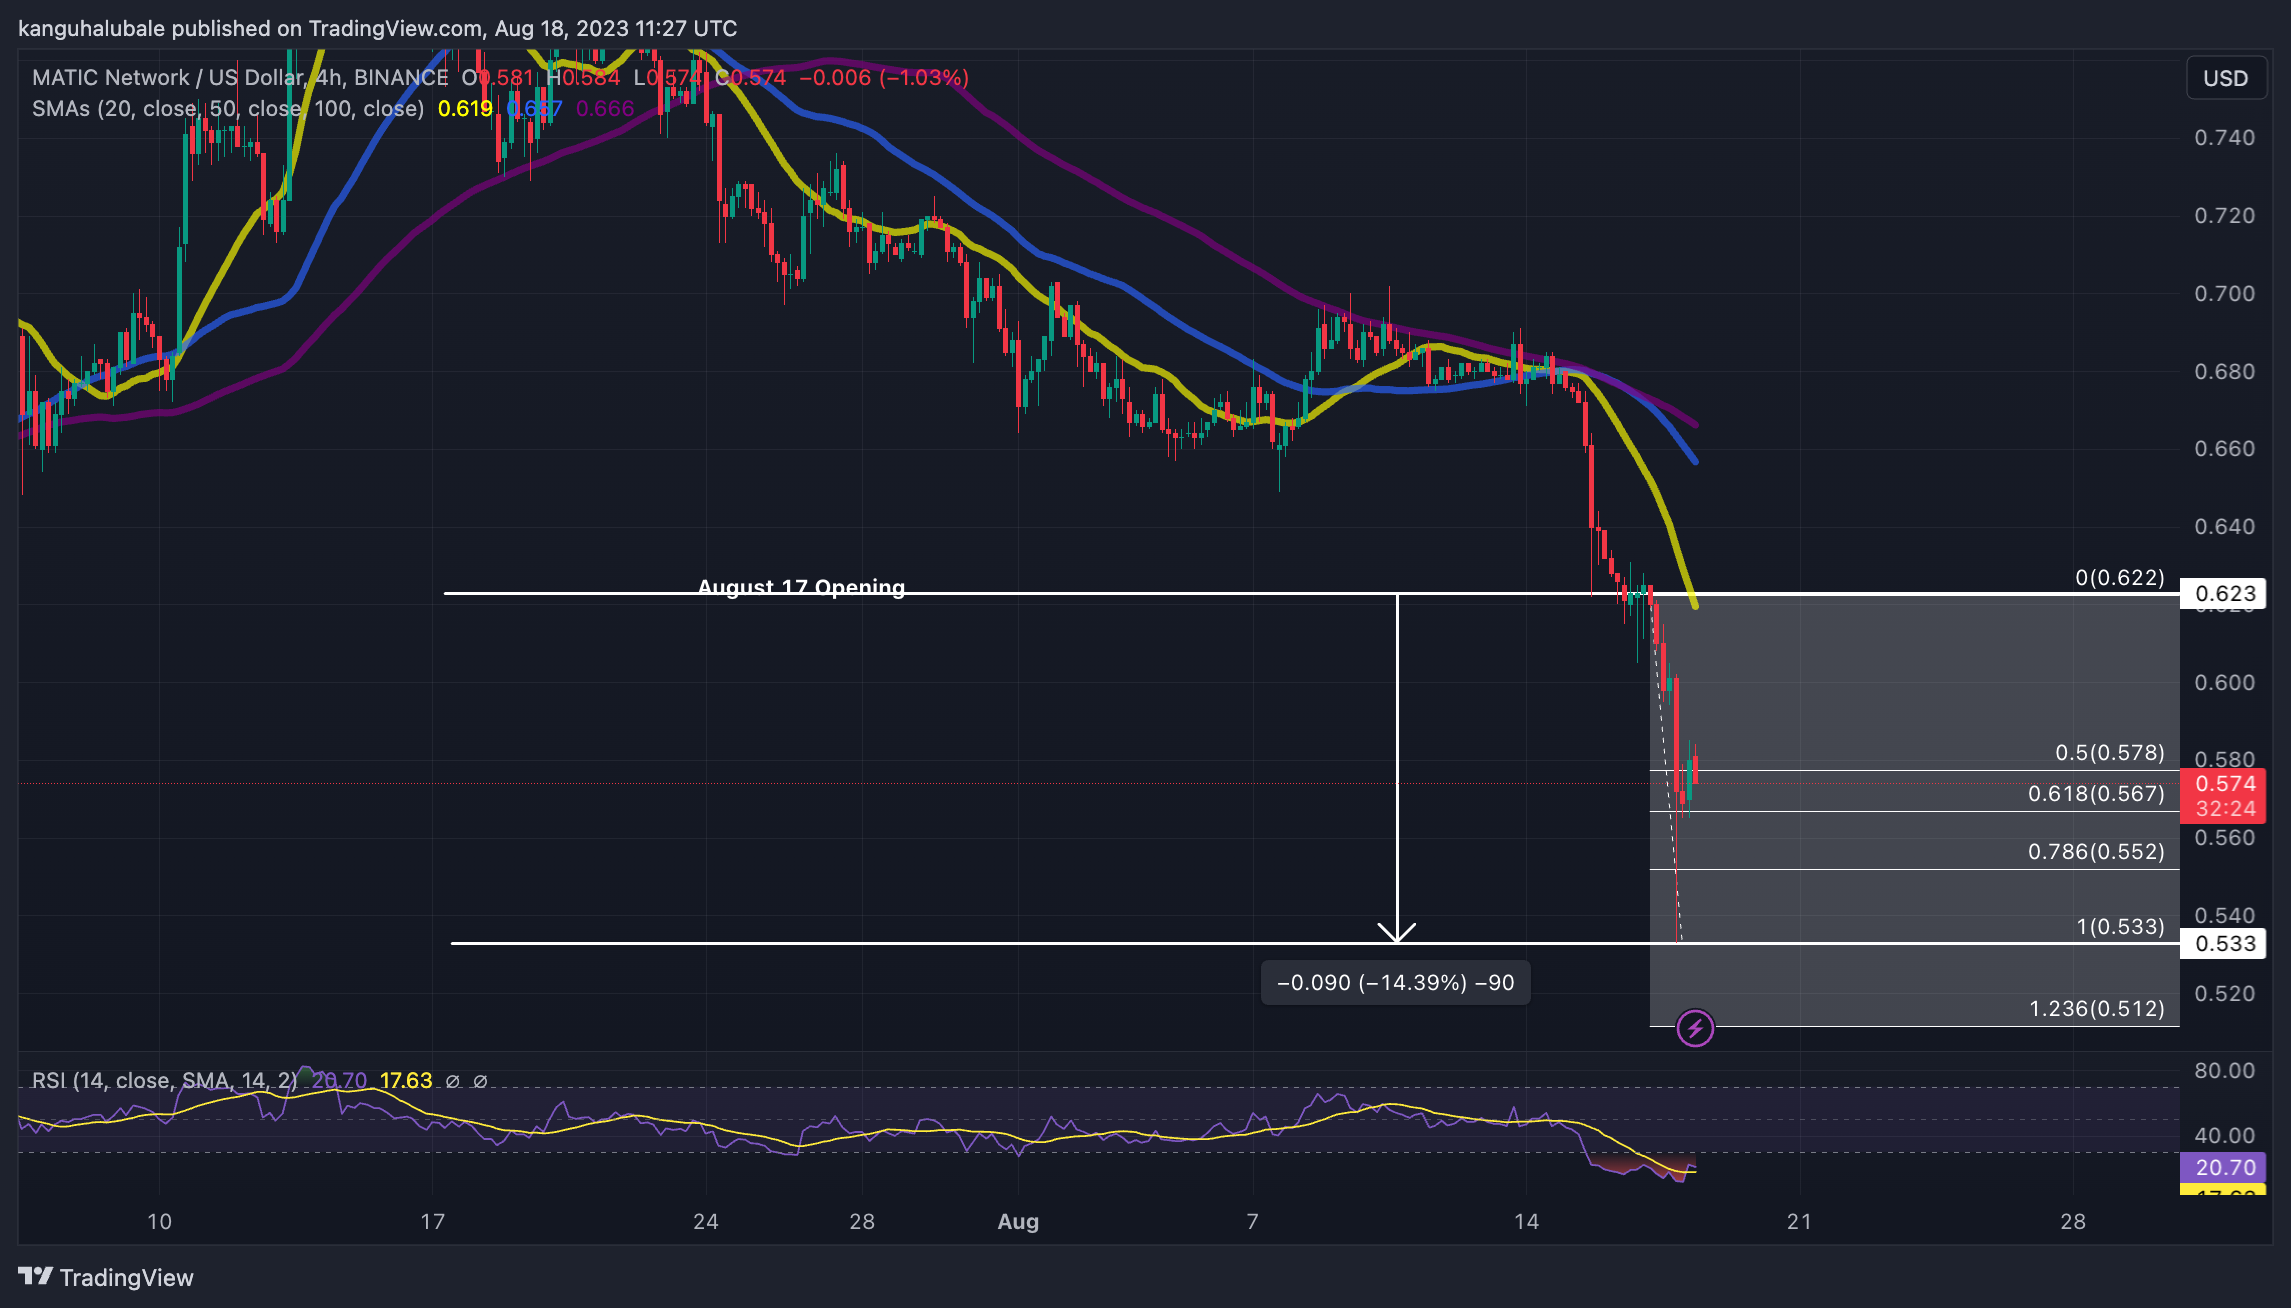
Task: Click the 0.5(0.578) Fibonacci level label
Action: click(2109, 752)
